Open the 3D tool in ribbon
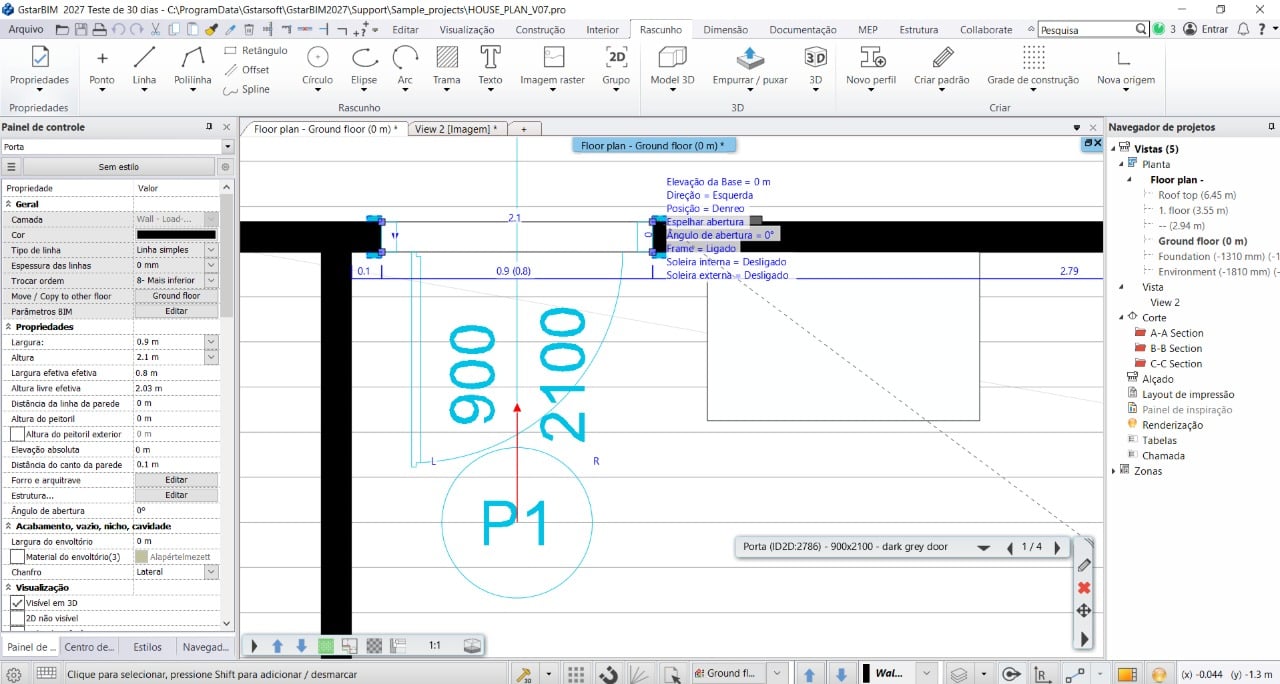1280x684 pixels. point(816,68)
